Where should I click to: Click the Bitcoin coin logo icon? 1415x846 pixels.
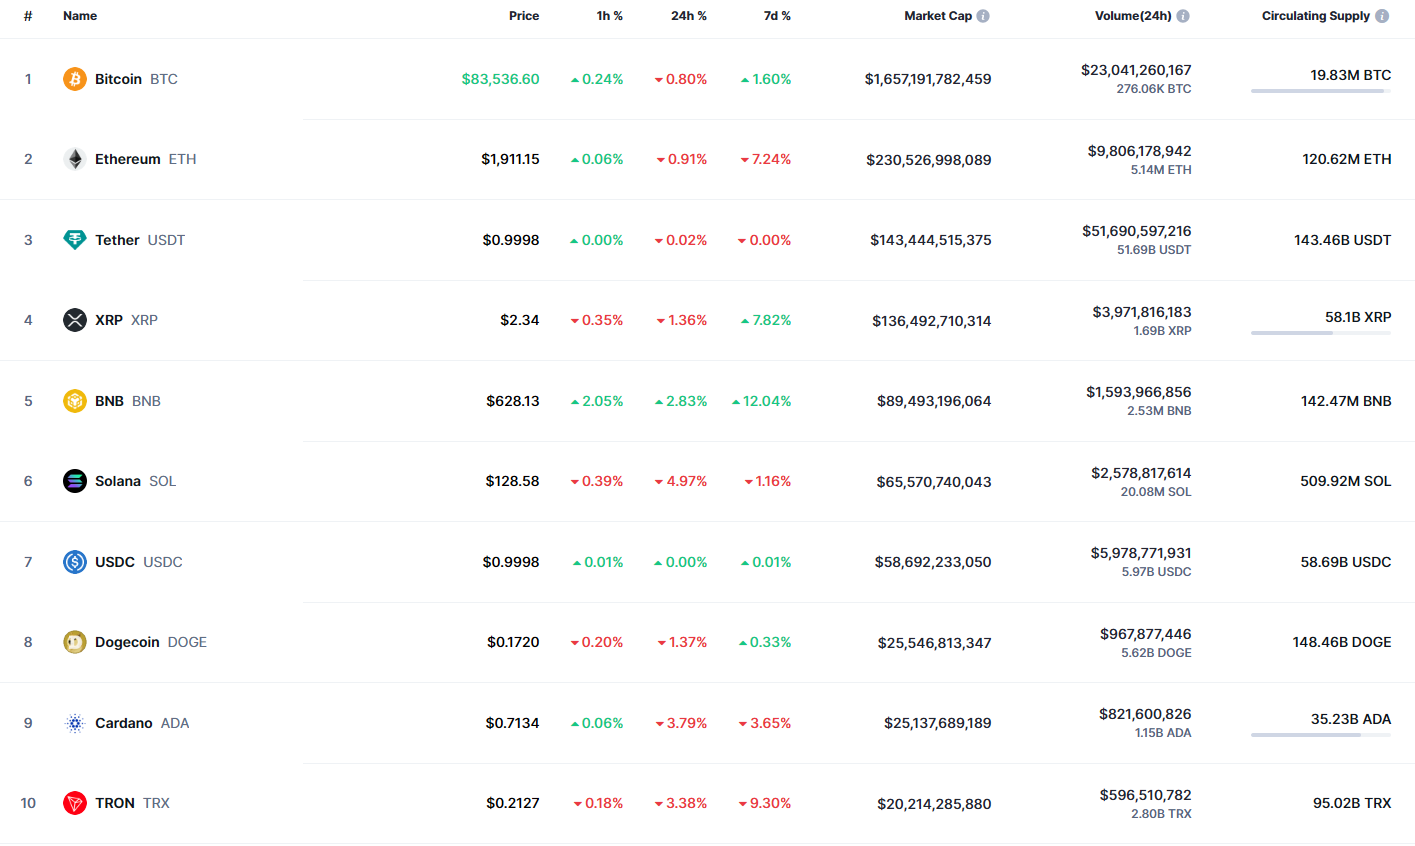coord(75,79)
